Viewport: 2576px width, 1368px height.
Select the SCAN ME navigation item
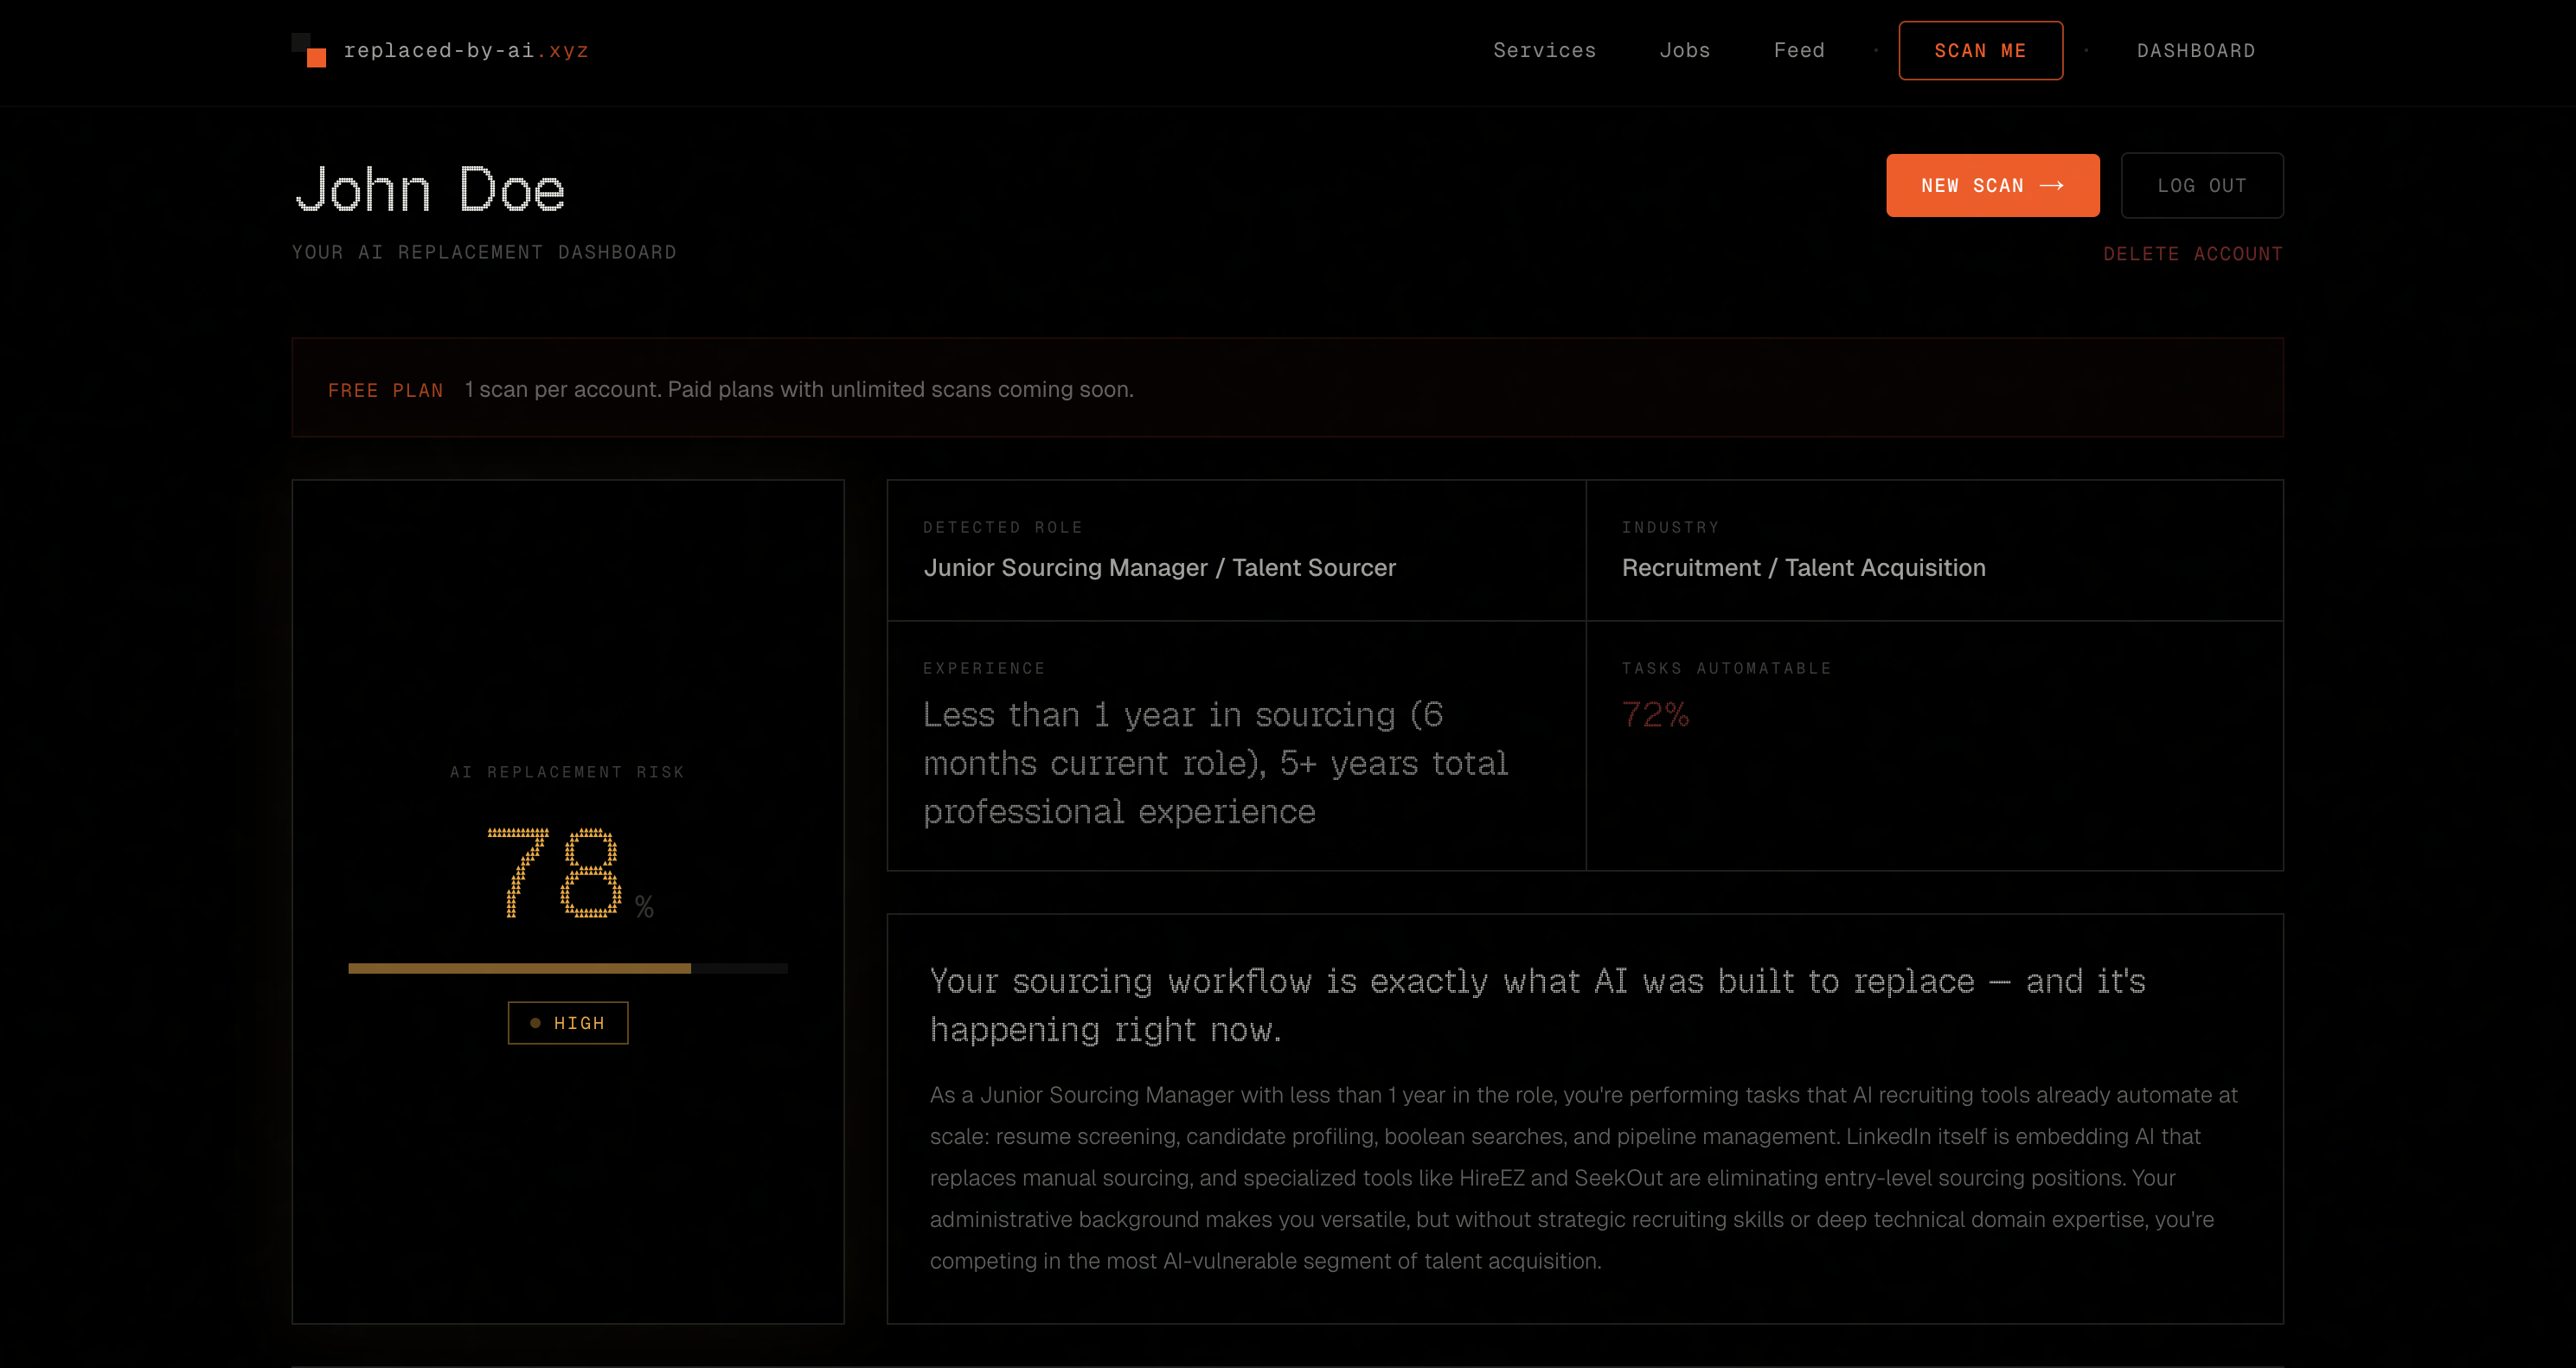pos(1980,50)
